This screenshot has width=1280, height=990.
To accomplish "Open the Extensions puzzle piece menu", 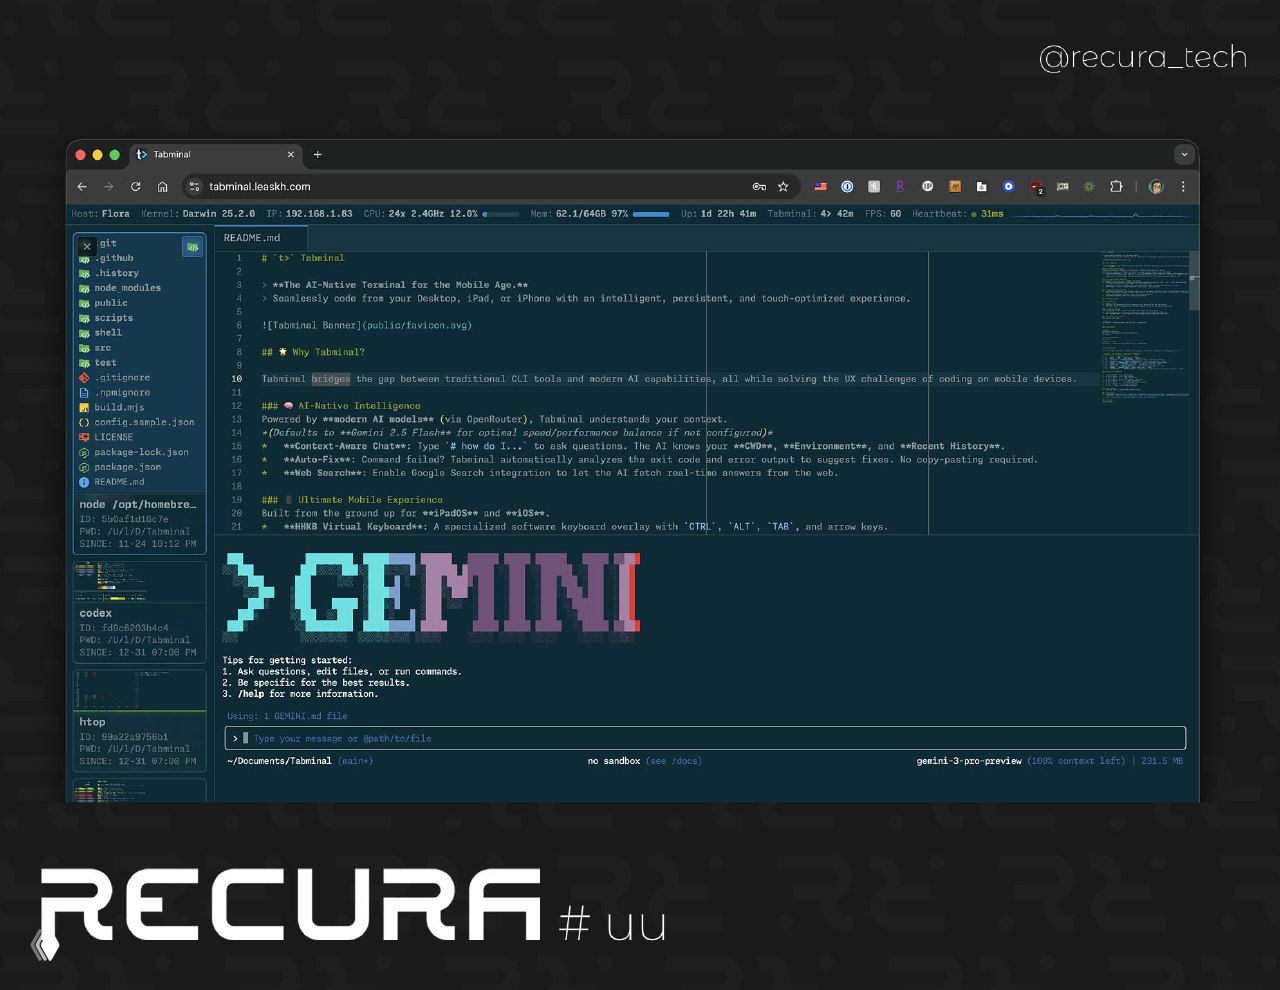I will pyautogui.click(x=1116, y=187).
